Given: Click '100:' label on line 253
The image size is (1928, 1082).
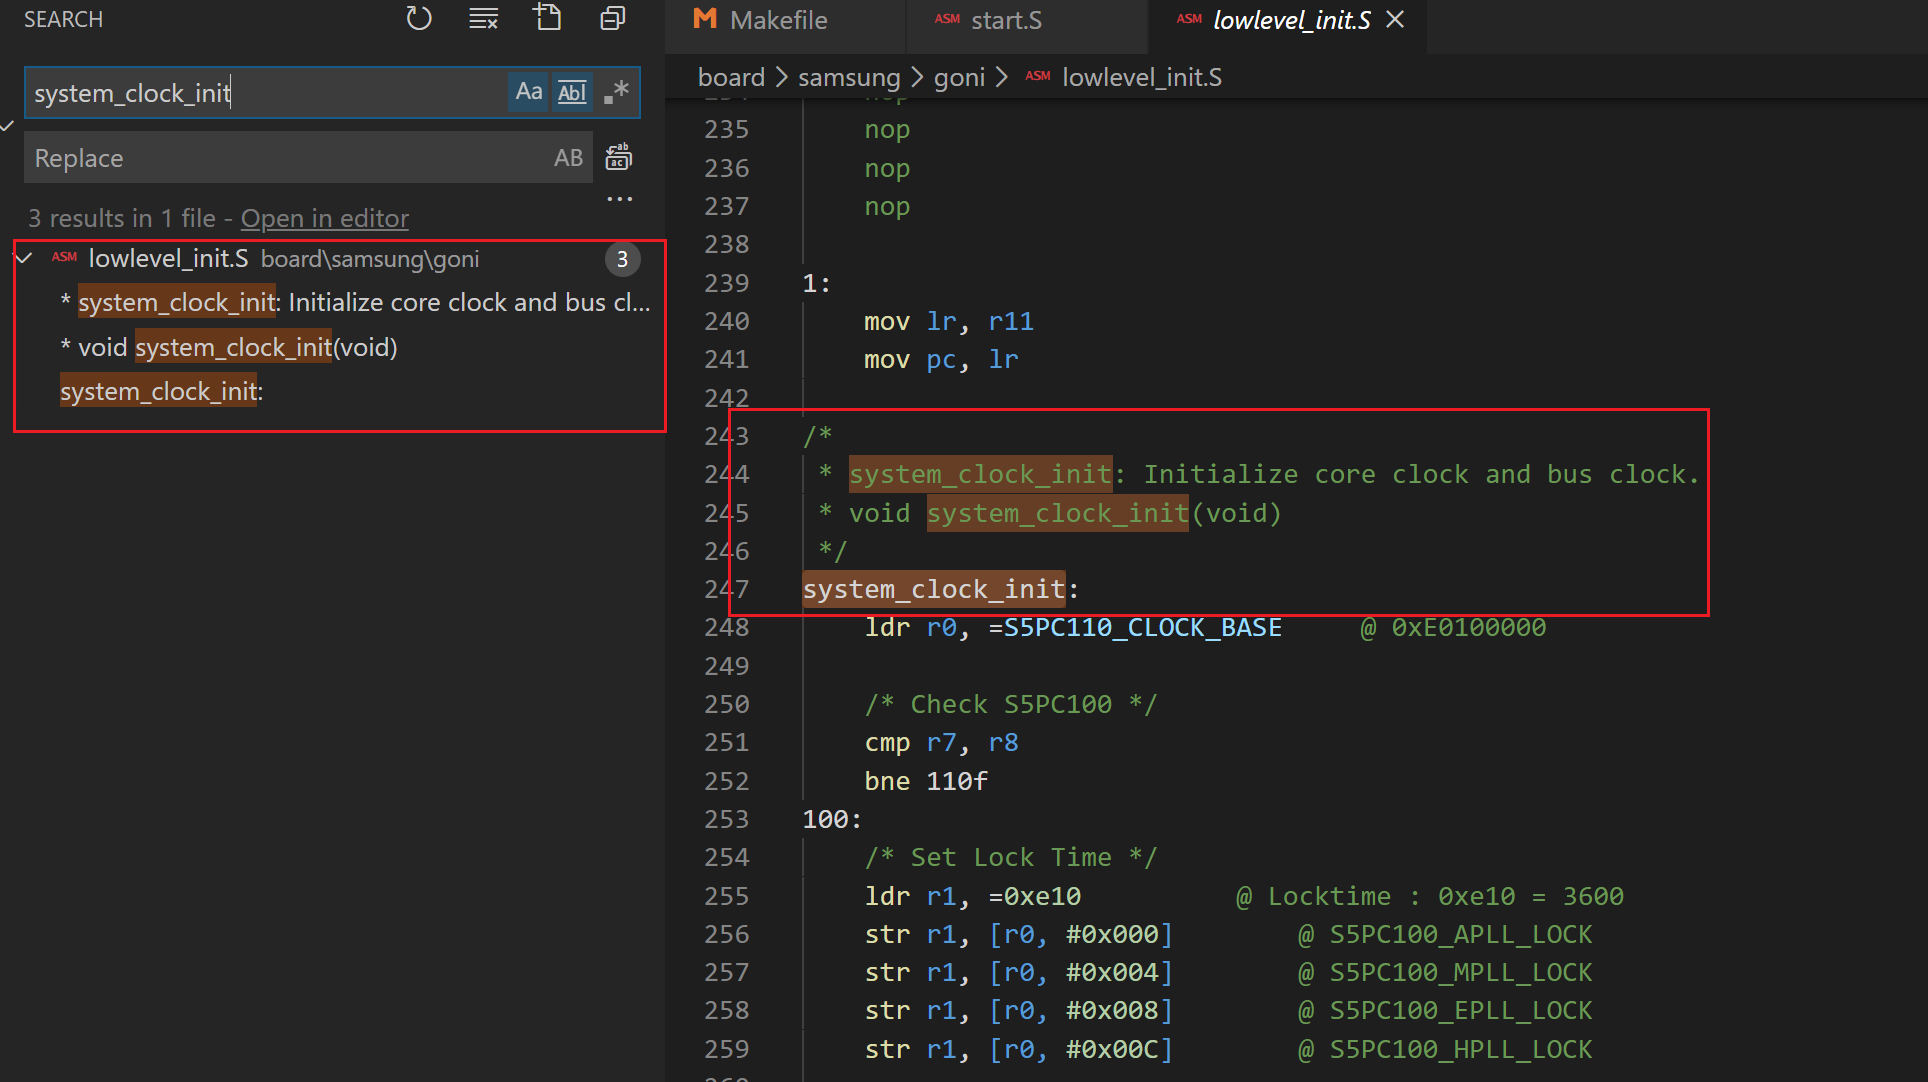Looking at the screenshot, I should pos(832,819).
